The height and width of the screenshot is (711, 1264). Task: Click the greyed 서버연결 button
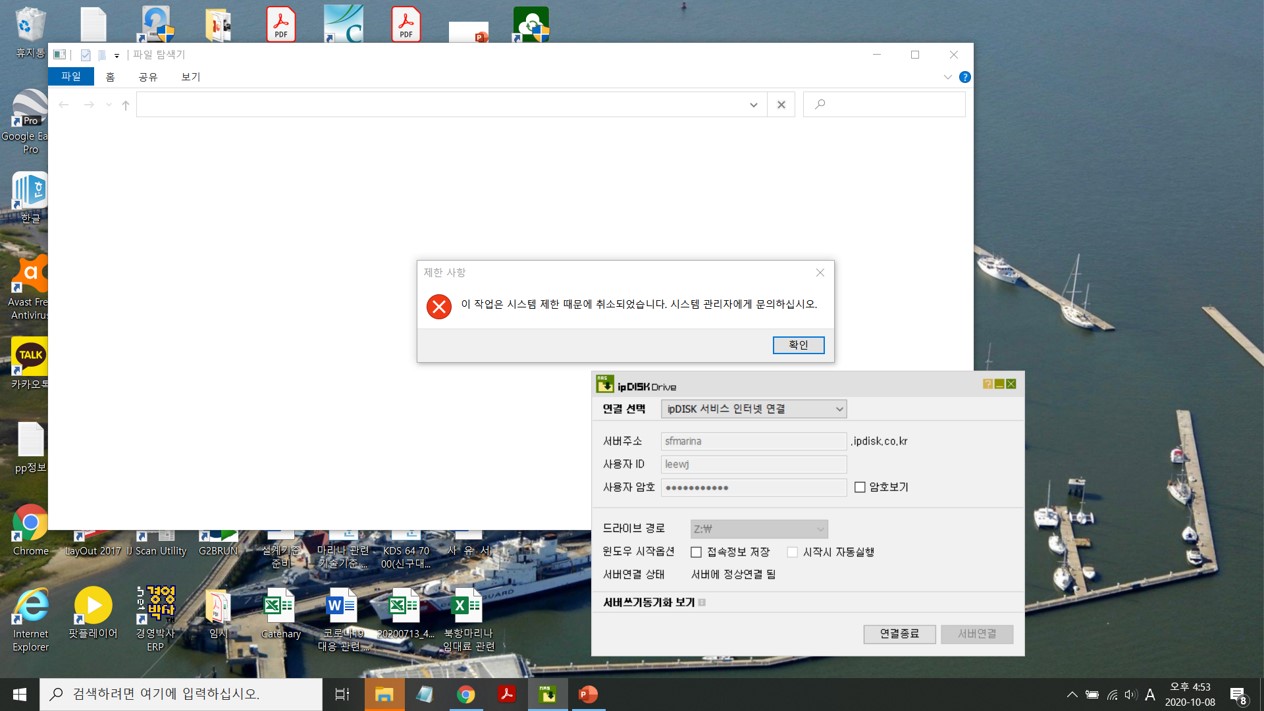pos(977,634)
